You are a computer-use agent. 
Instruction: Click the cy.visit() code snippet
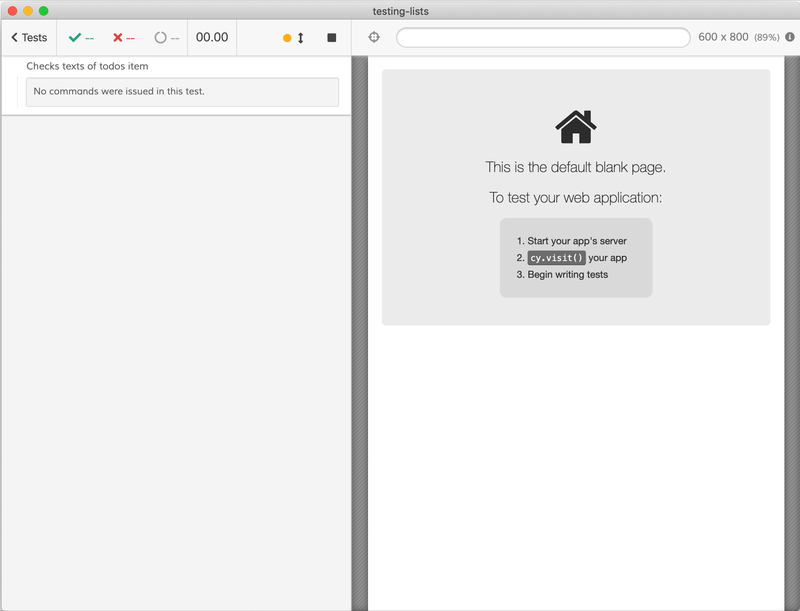556,258
